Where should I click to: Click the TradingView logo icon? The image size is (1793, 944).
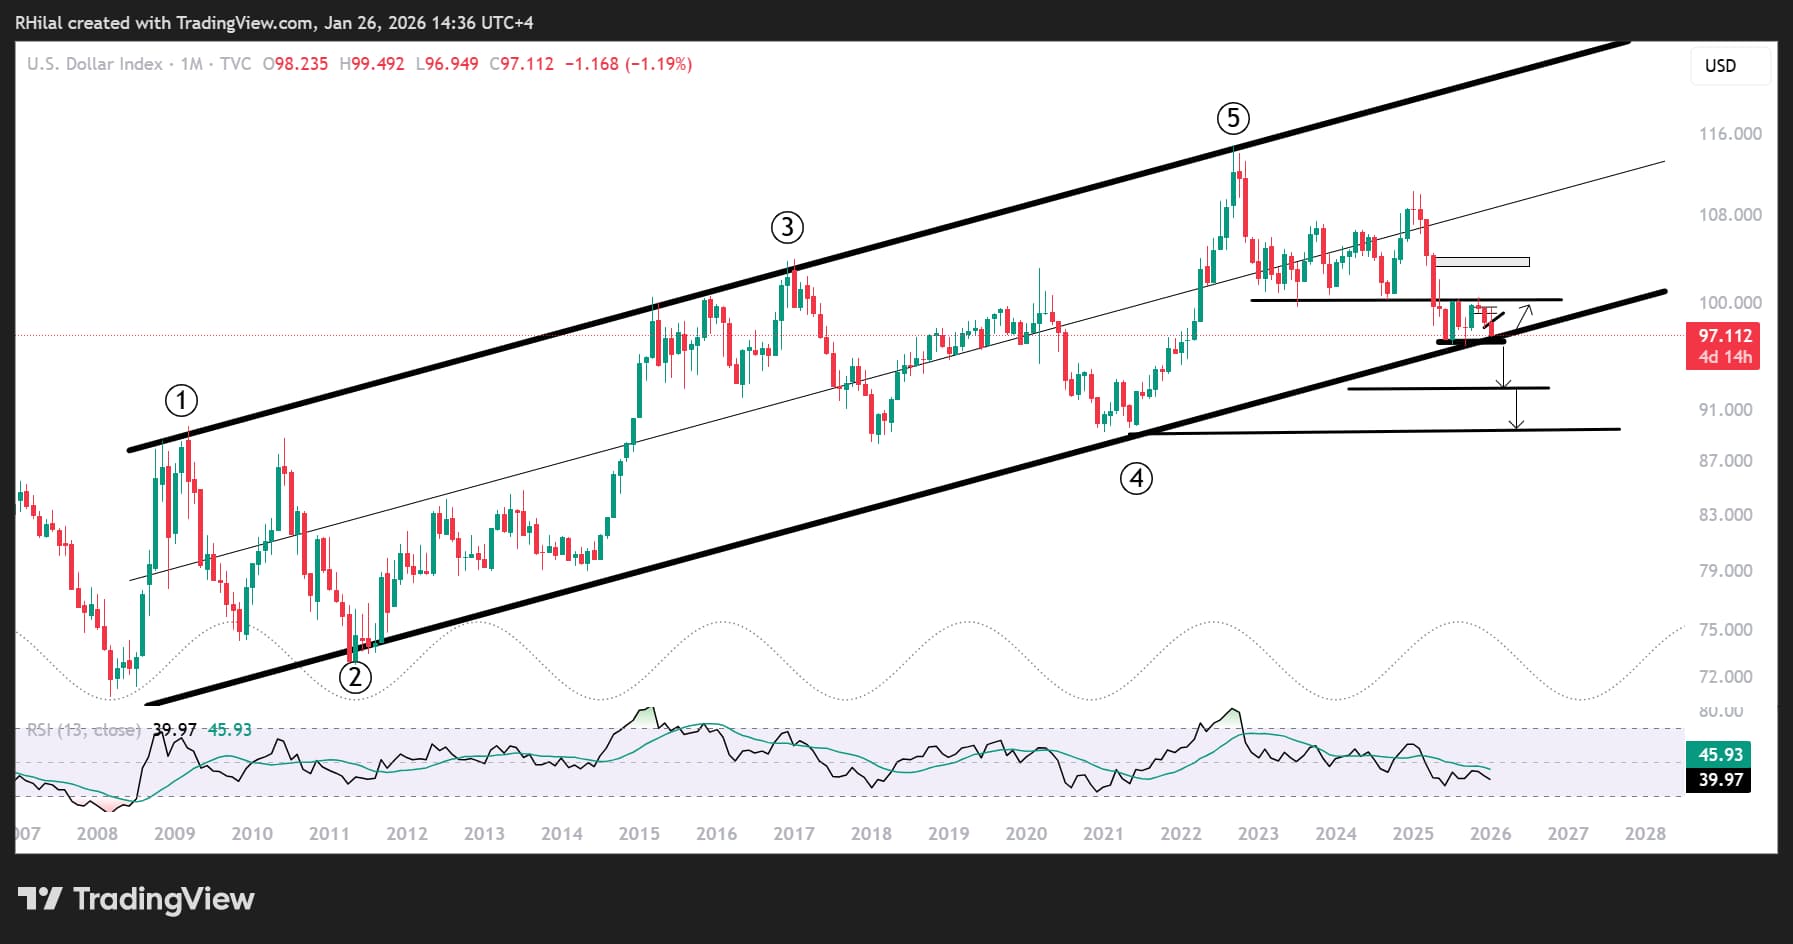(39, 899)
